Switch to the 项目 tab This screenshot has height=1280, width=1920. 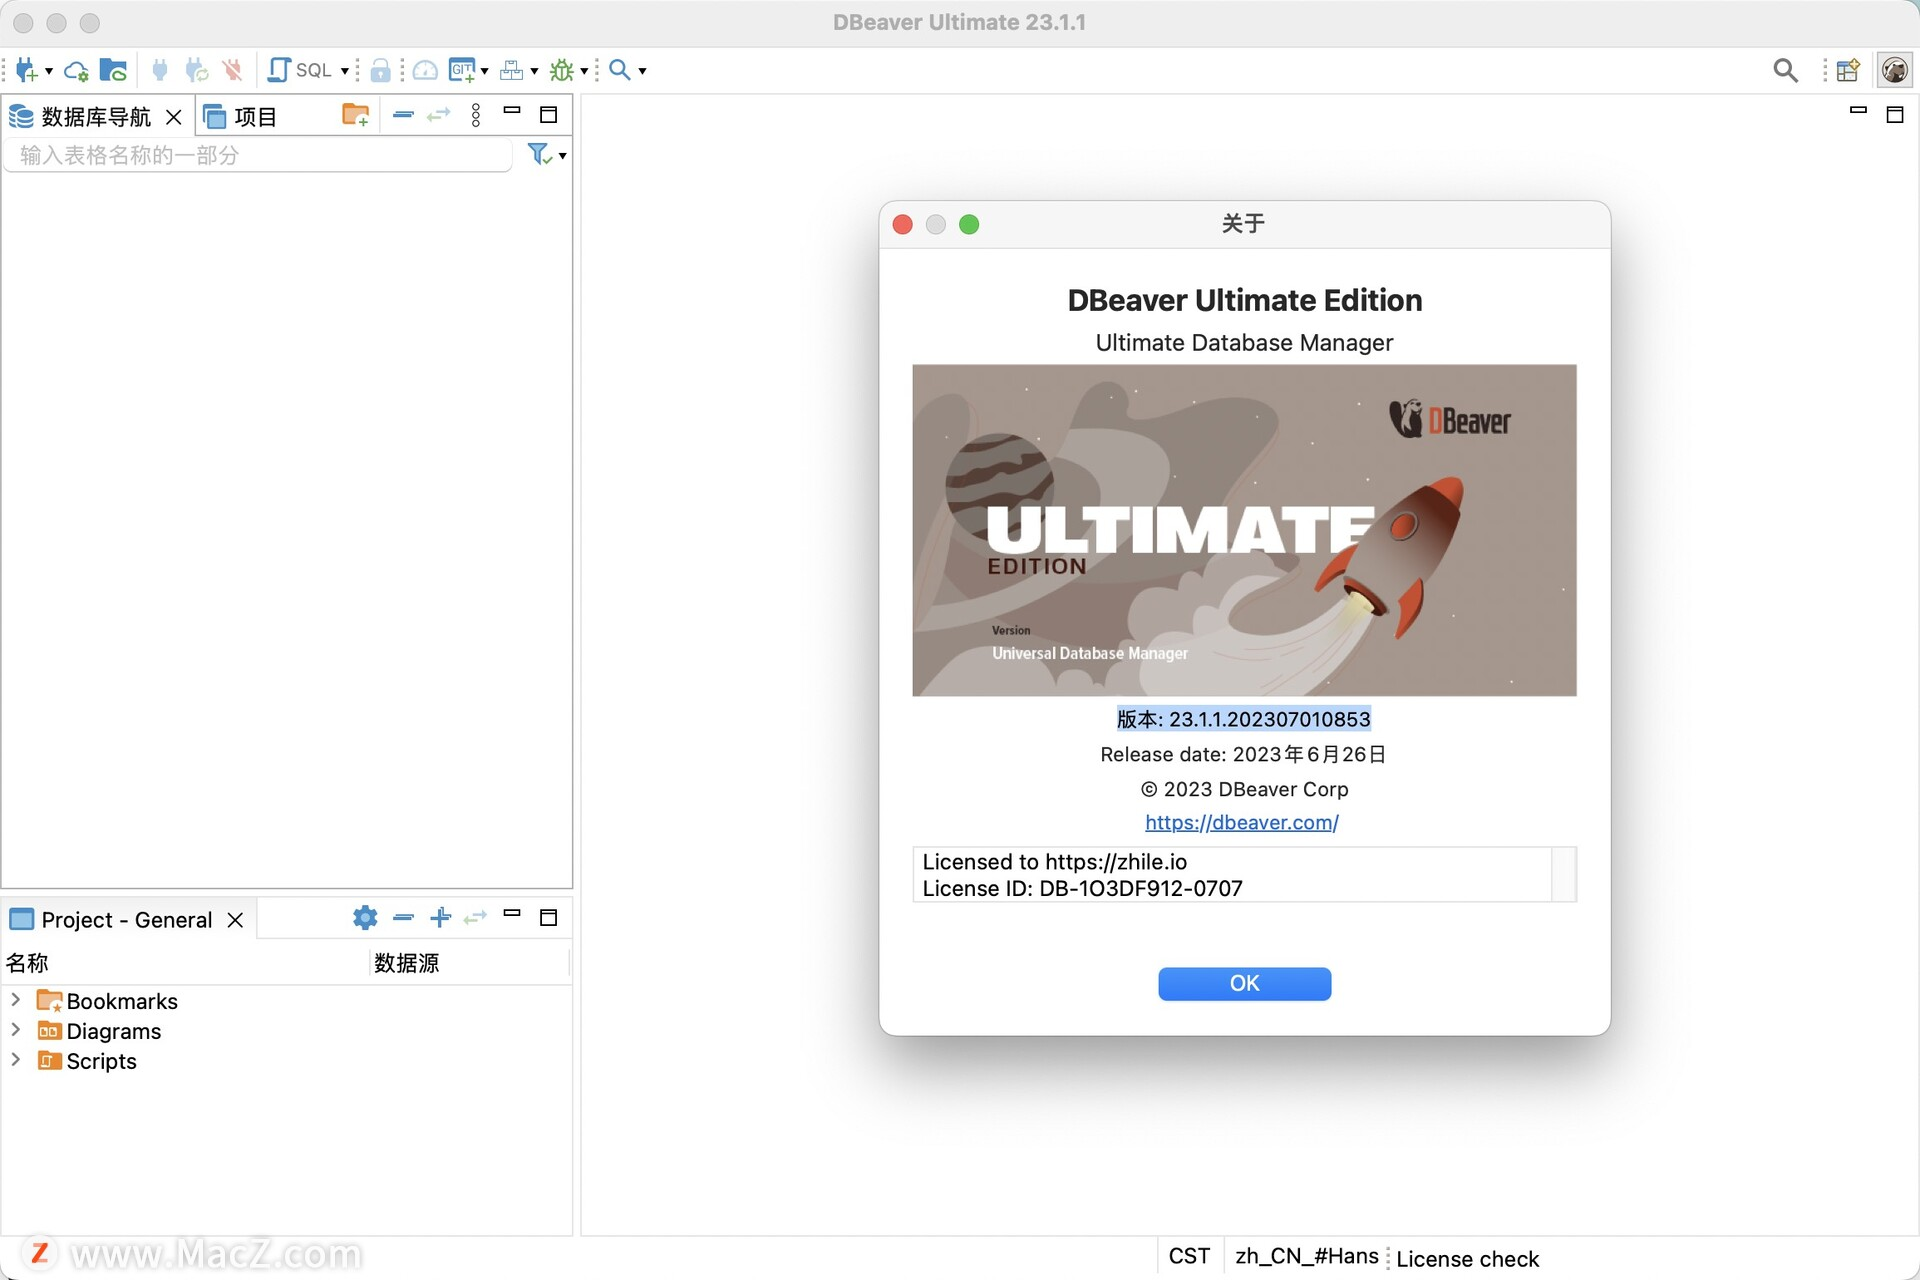coord(240,117)
